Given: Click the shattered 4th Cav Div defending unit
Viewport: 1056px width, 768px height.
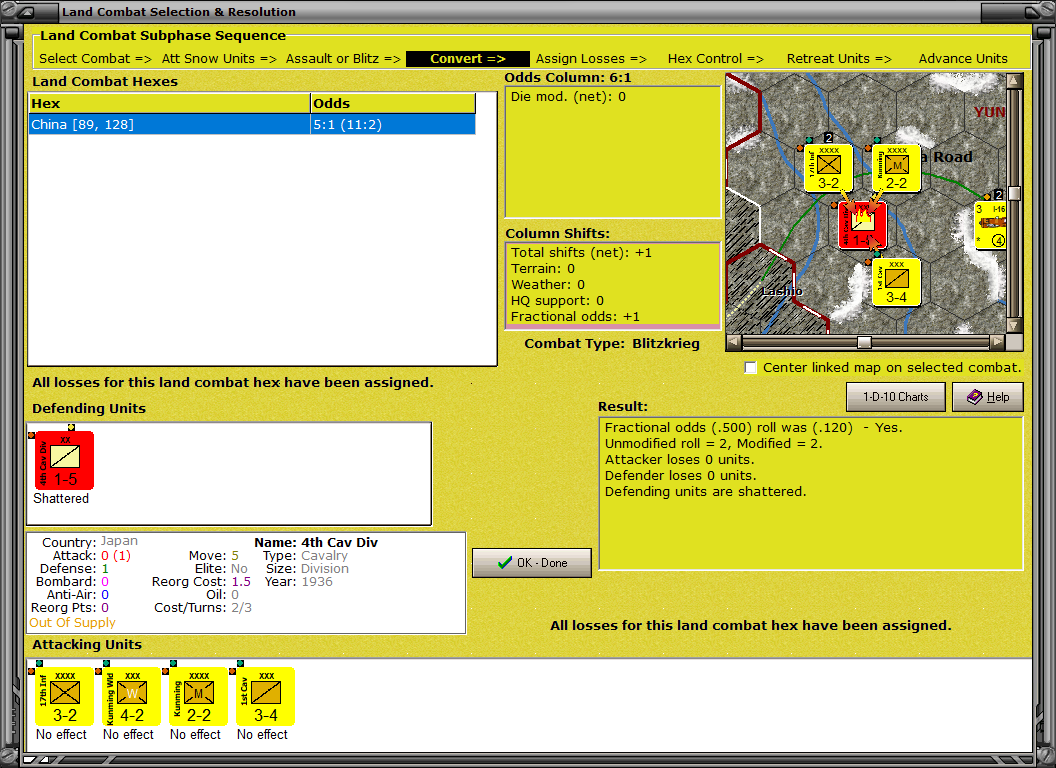Looking at the screenshot, I should click(64, 460).
